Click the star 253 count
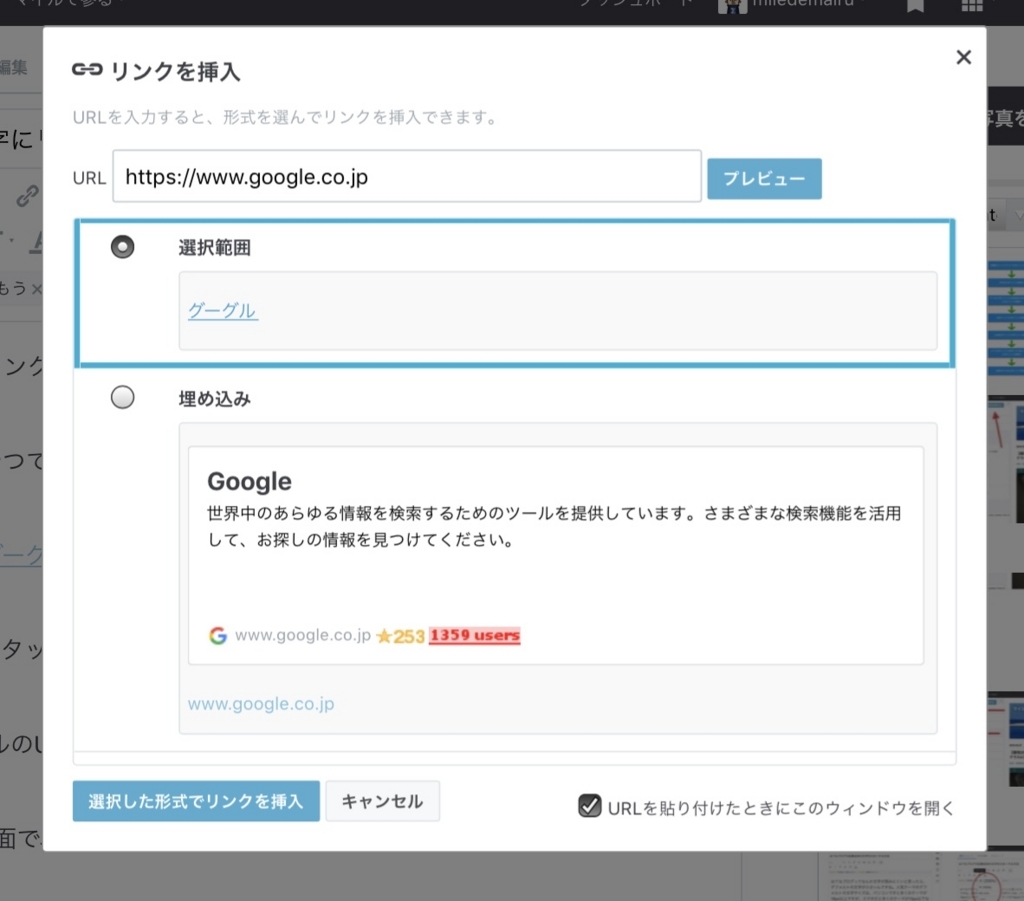Image resolution: width=1024 pixels, height=901 pixels. click(401, 636)
